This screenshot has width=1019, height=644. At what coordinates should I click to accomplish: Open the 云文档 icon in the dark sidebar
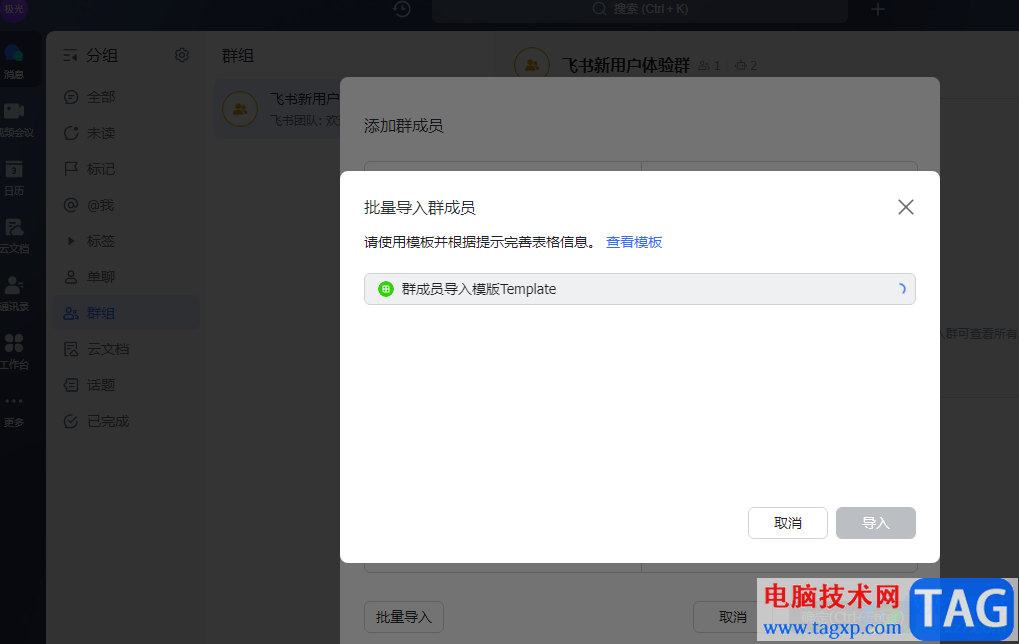[14, 235]
